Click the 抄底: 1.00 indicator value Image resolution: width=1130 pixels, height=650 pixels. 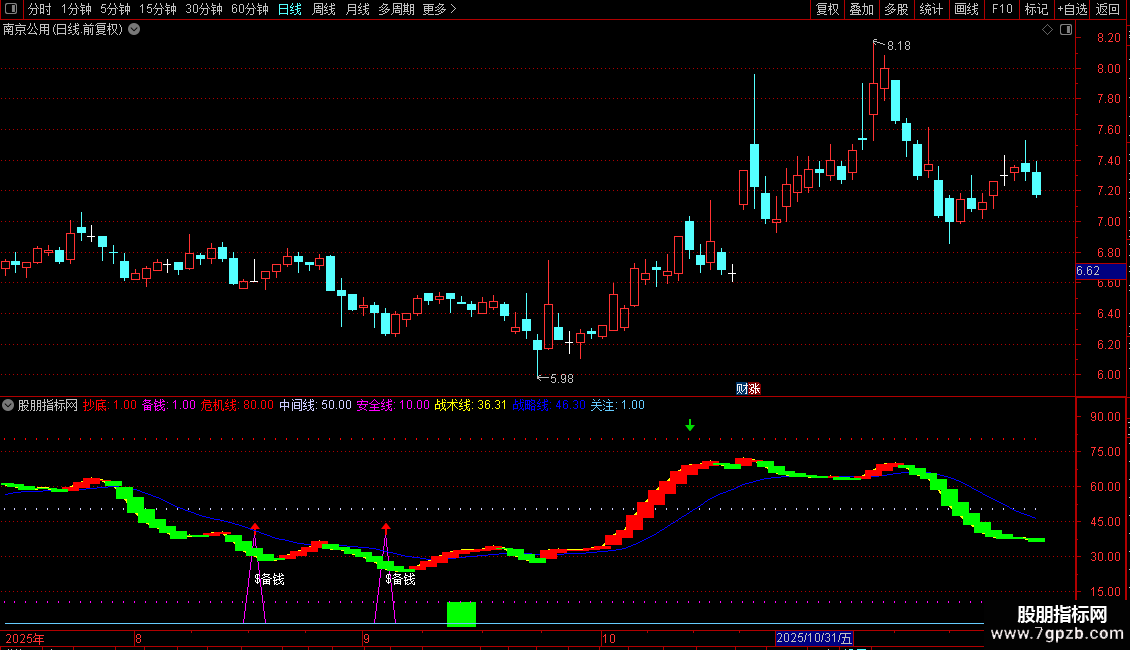point(110,405)
